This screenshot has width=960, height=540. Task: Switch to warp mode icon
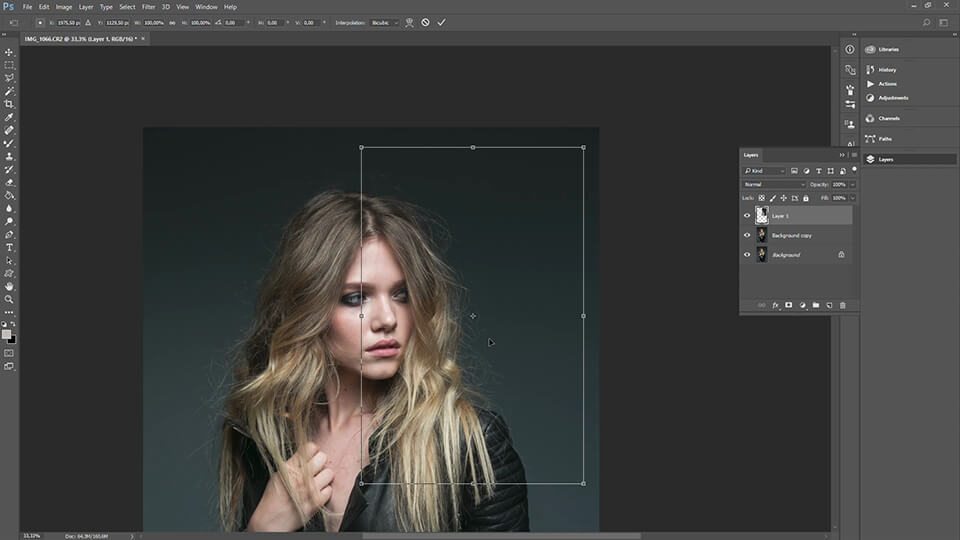[409, 23]
